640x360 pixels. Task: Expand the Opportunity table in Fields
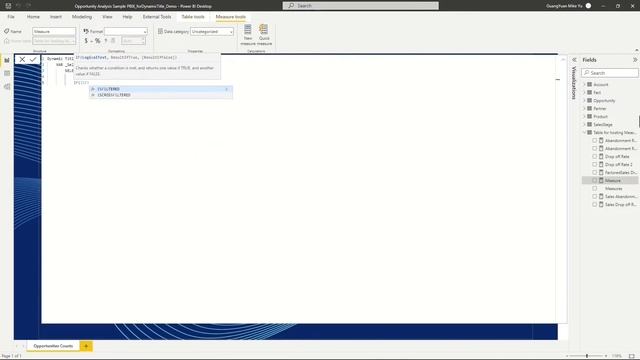tap(584, 100)
